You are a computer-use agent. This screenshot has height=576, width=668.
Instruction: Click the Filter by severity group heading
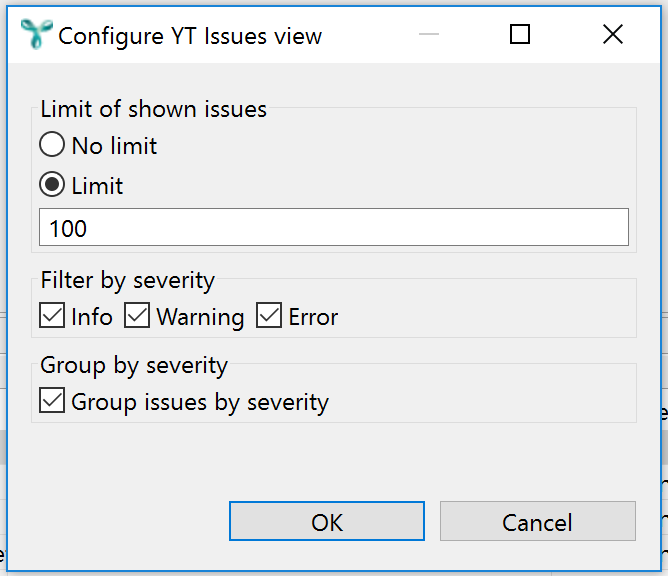click(127, 280)
